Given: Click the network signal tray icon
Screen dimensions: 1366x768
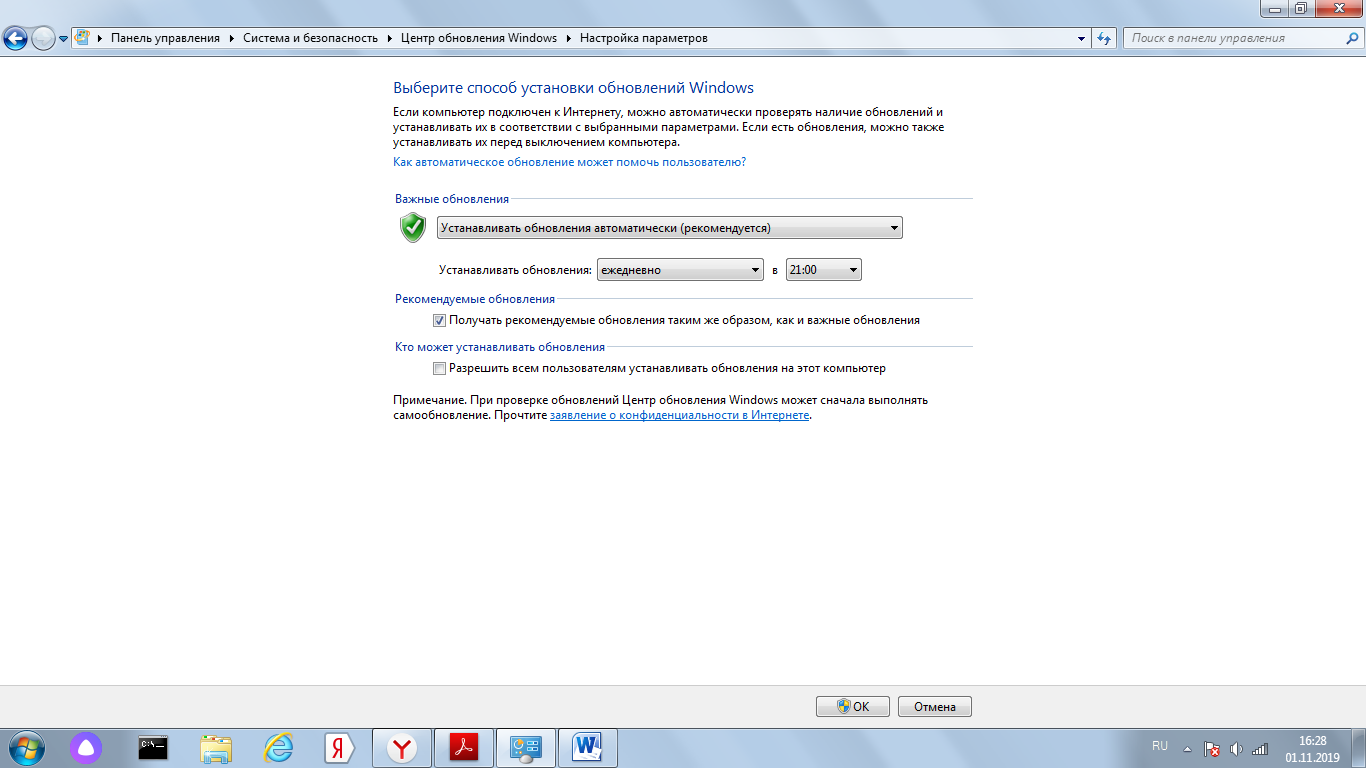Looking at the screenshot, I should click(1260, 748).
